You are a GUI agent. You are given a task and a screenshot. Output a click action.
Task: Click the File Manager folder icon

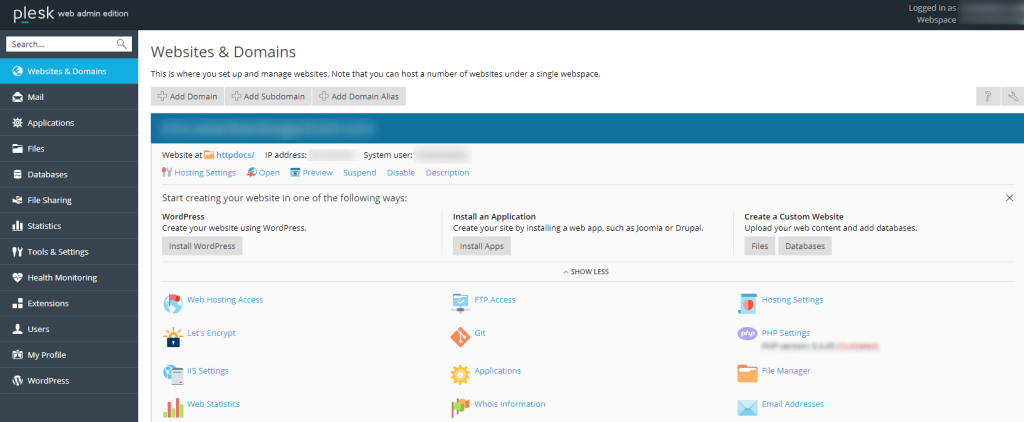click(747, 372)
